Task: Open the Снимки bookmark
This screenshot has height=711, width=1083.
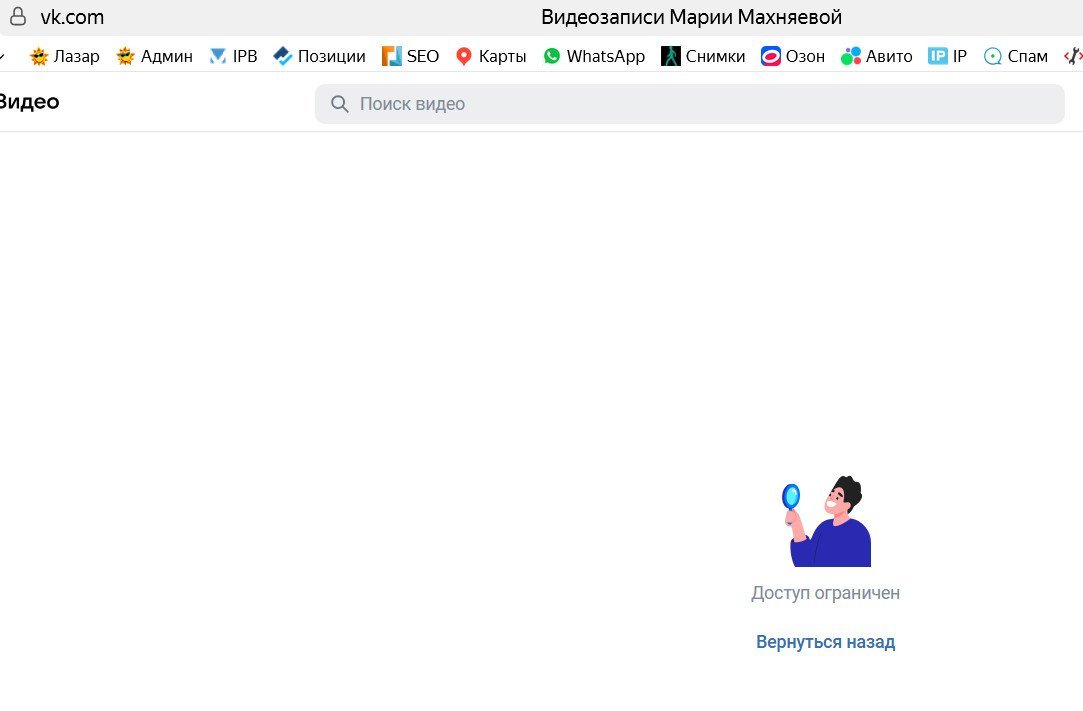Action: [x=703, y=56]
